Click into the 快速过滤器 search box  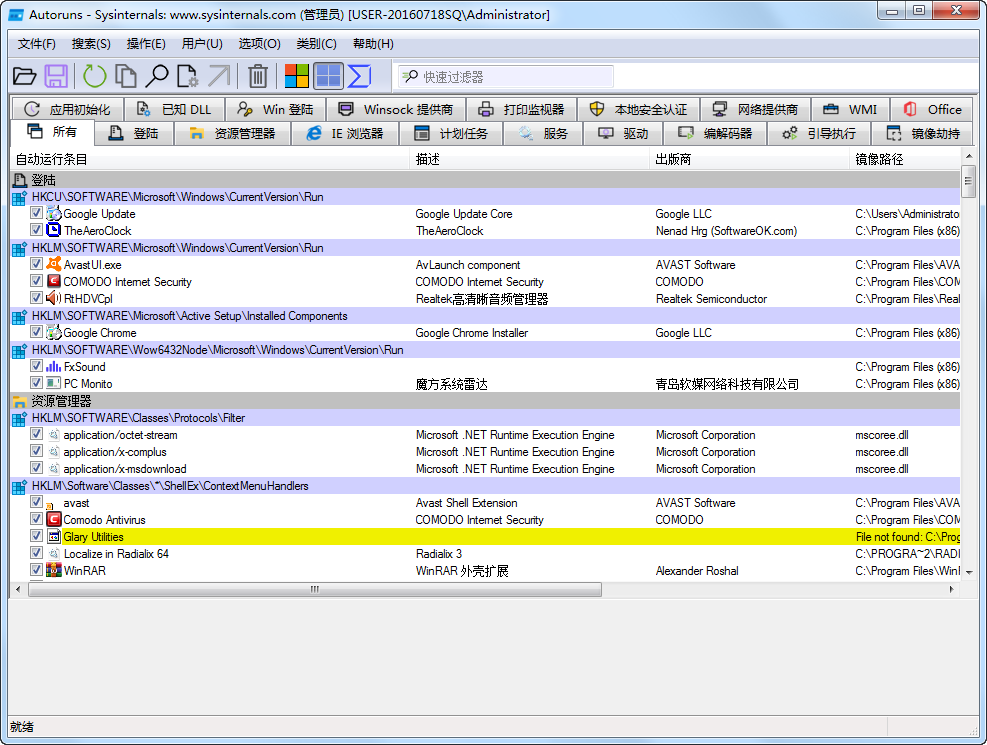coord(515,77)
